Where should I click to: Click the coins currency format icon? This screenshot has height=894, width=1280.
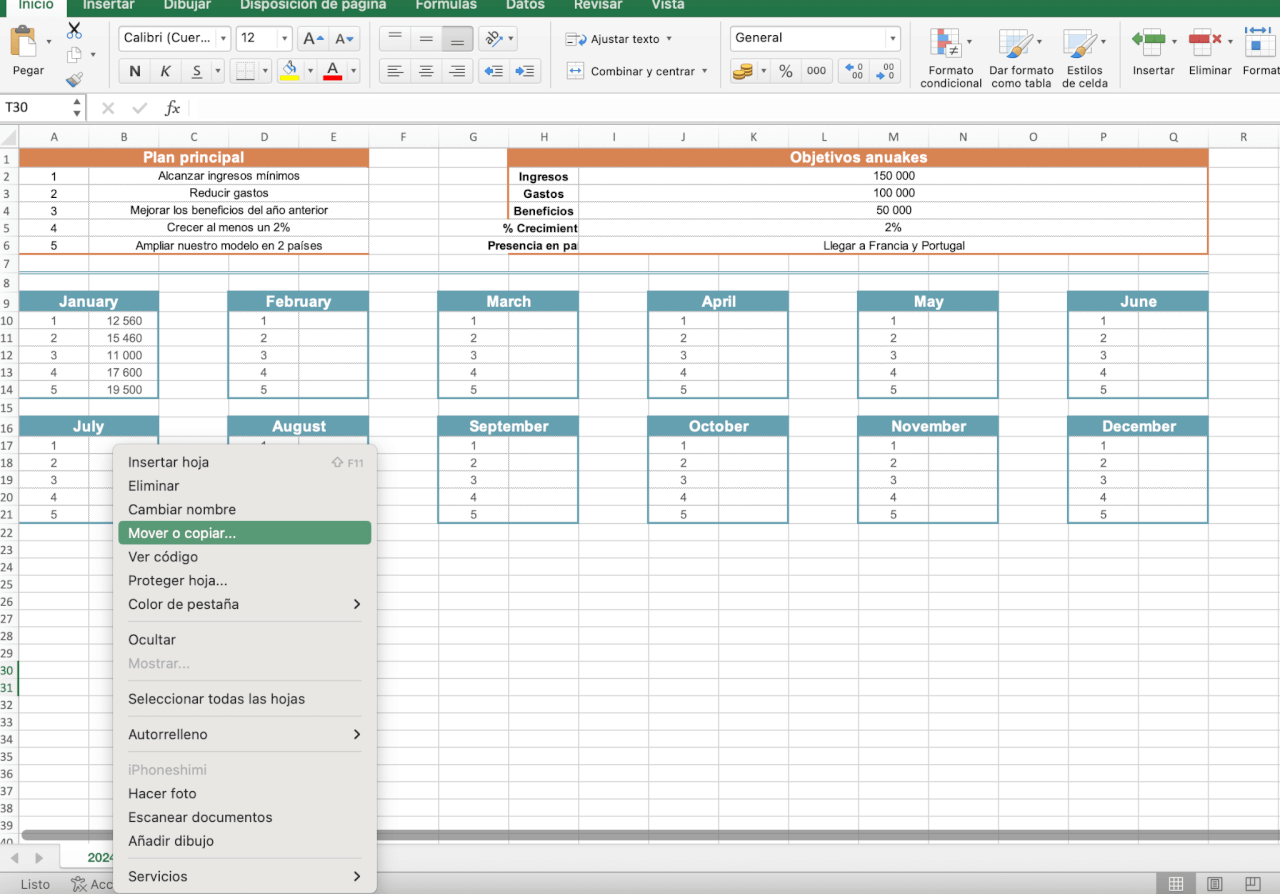tap(743, 71)
